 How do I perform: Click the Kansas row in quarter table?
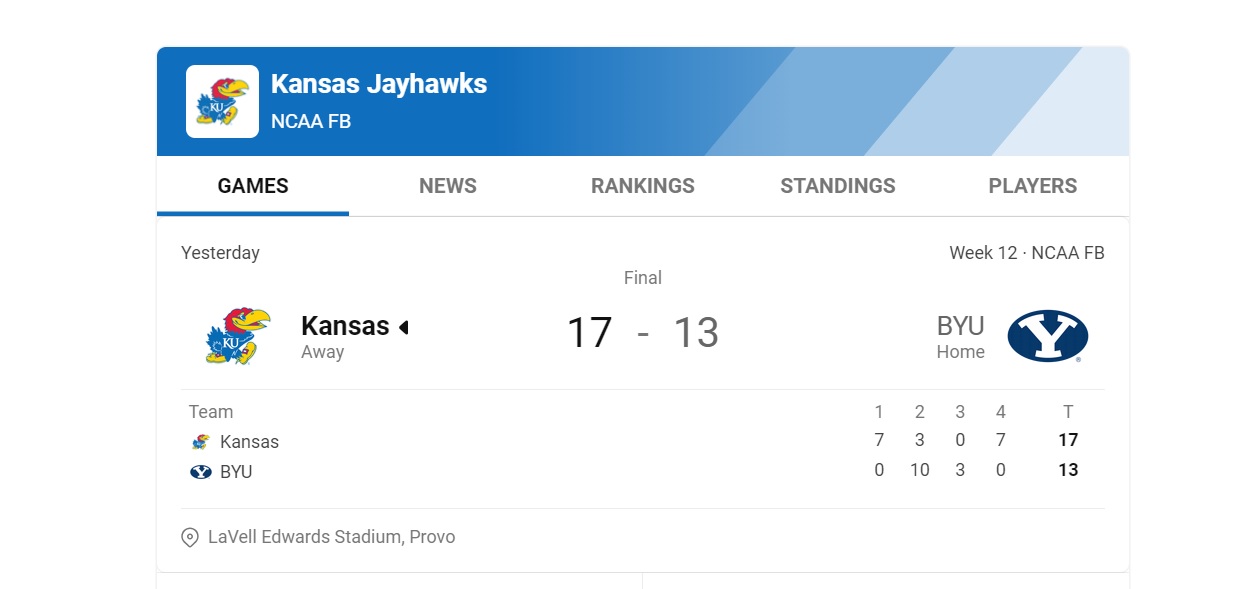[643, 441]
